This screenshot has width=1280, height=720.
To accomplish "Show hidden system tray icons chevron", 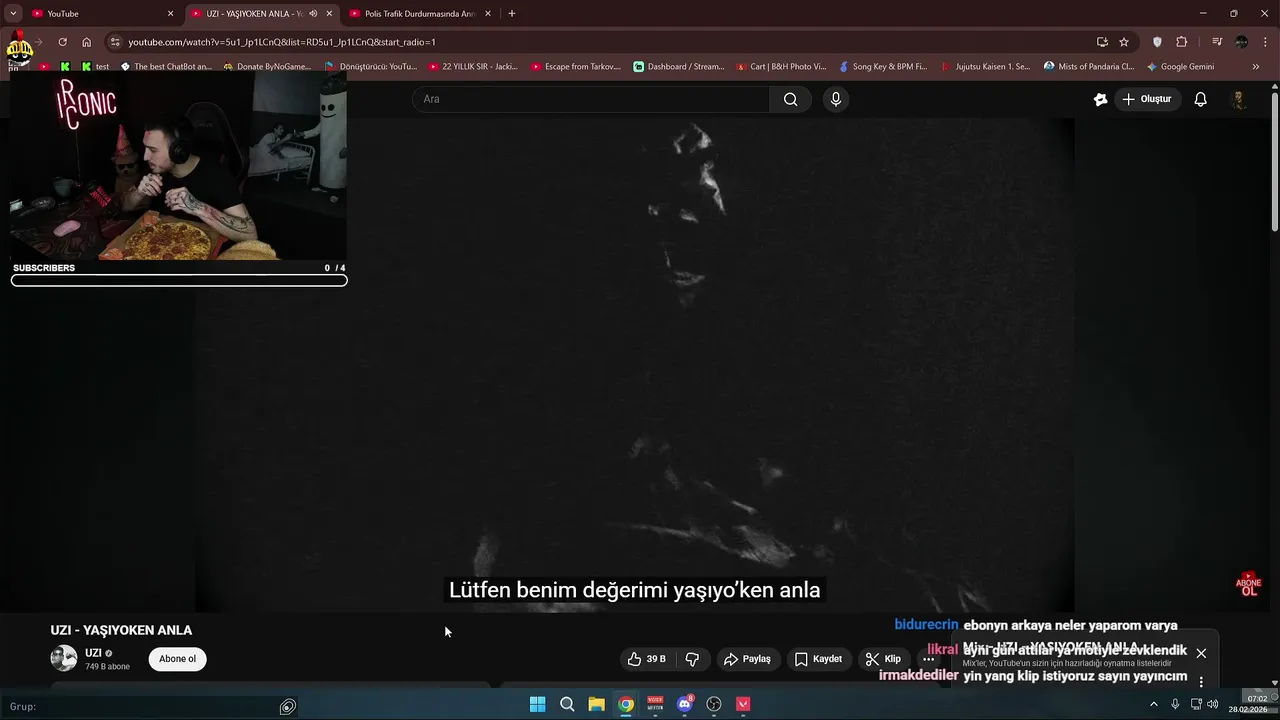I will [1154, 704].
